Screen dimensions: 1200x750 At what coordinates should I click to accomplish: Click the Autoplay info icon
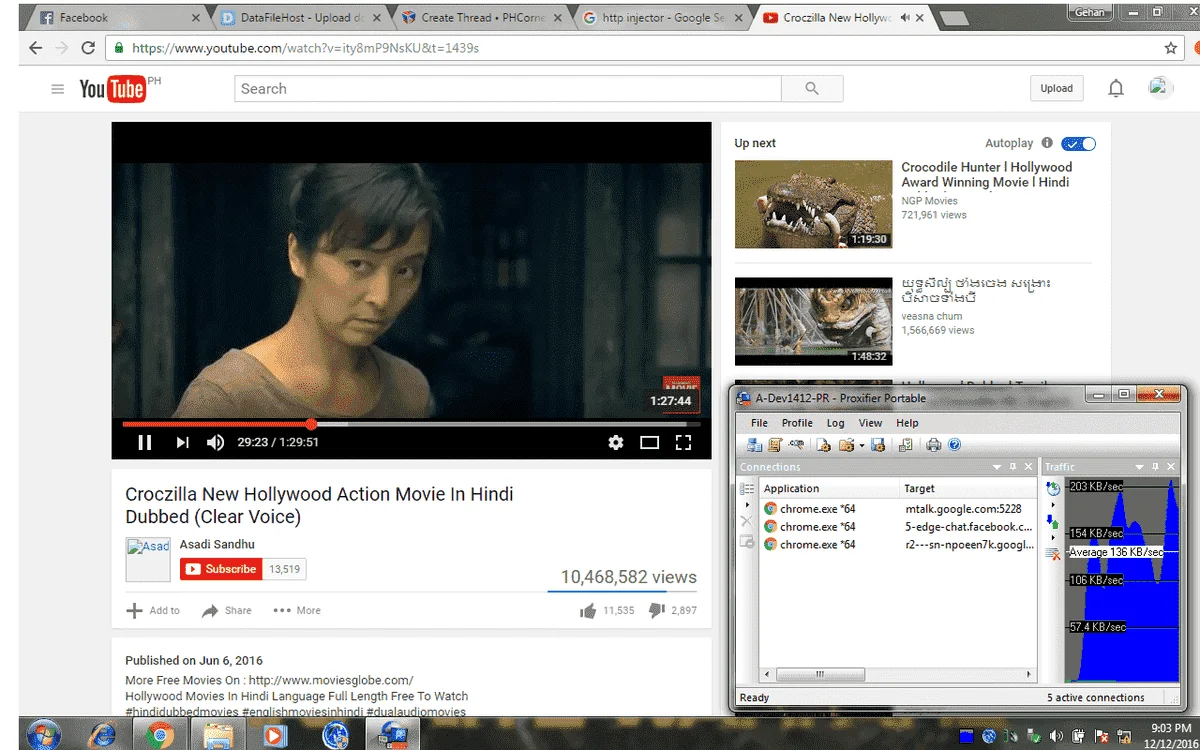1047,143
